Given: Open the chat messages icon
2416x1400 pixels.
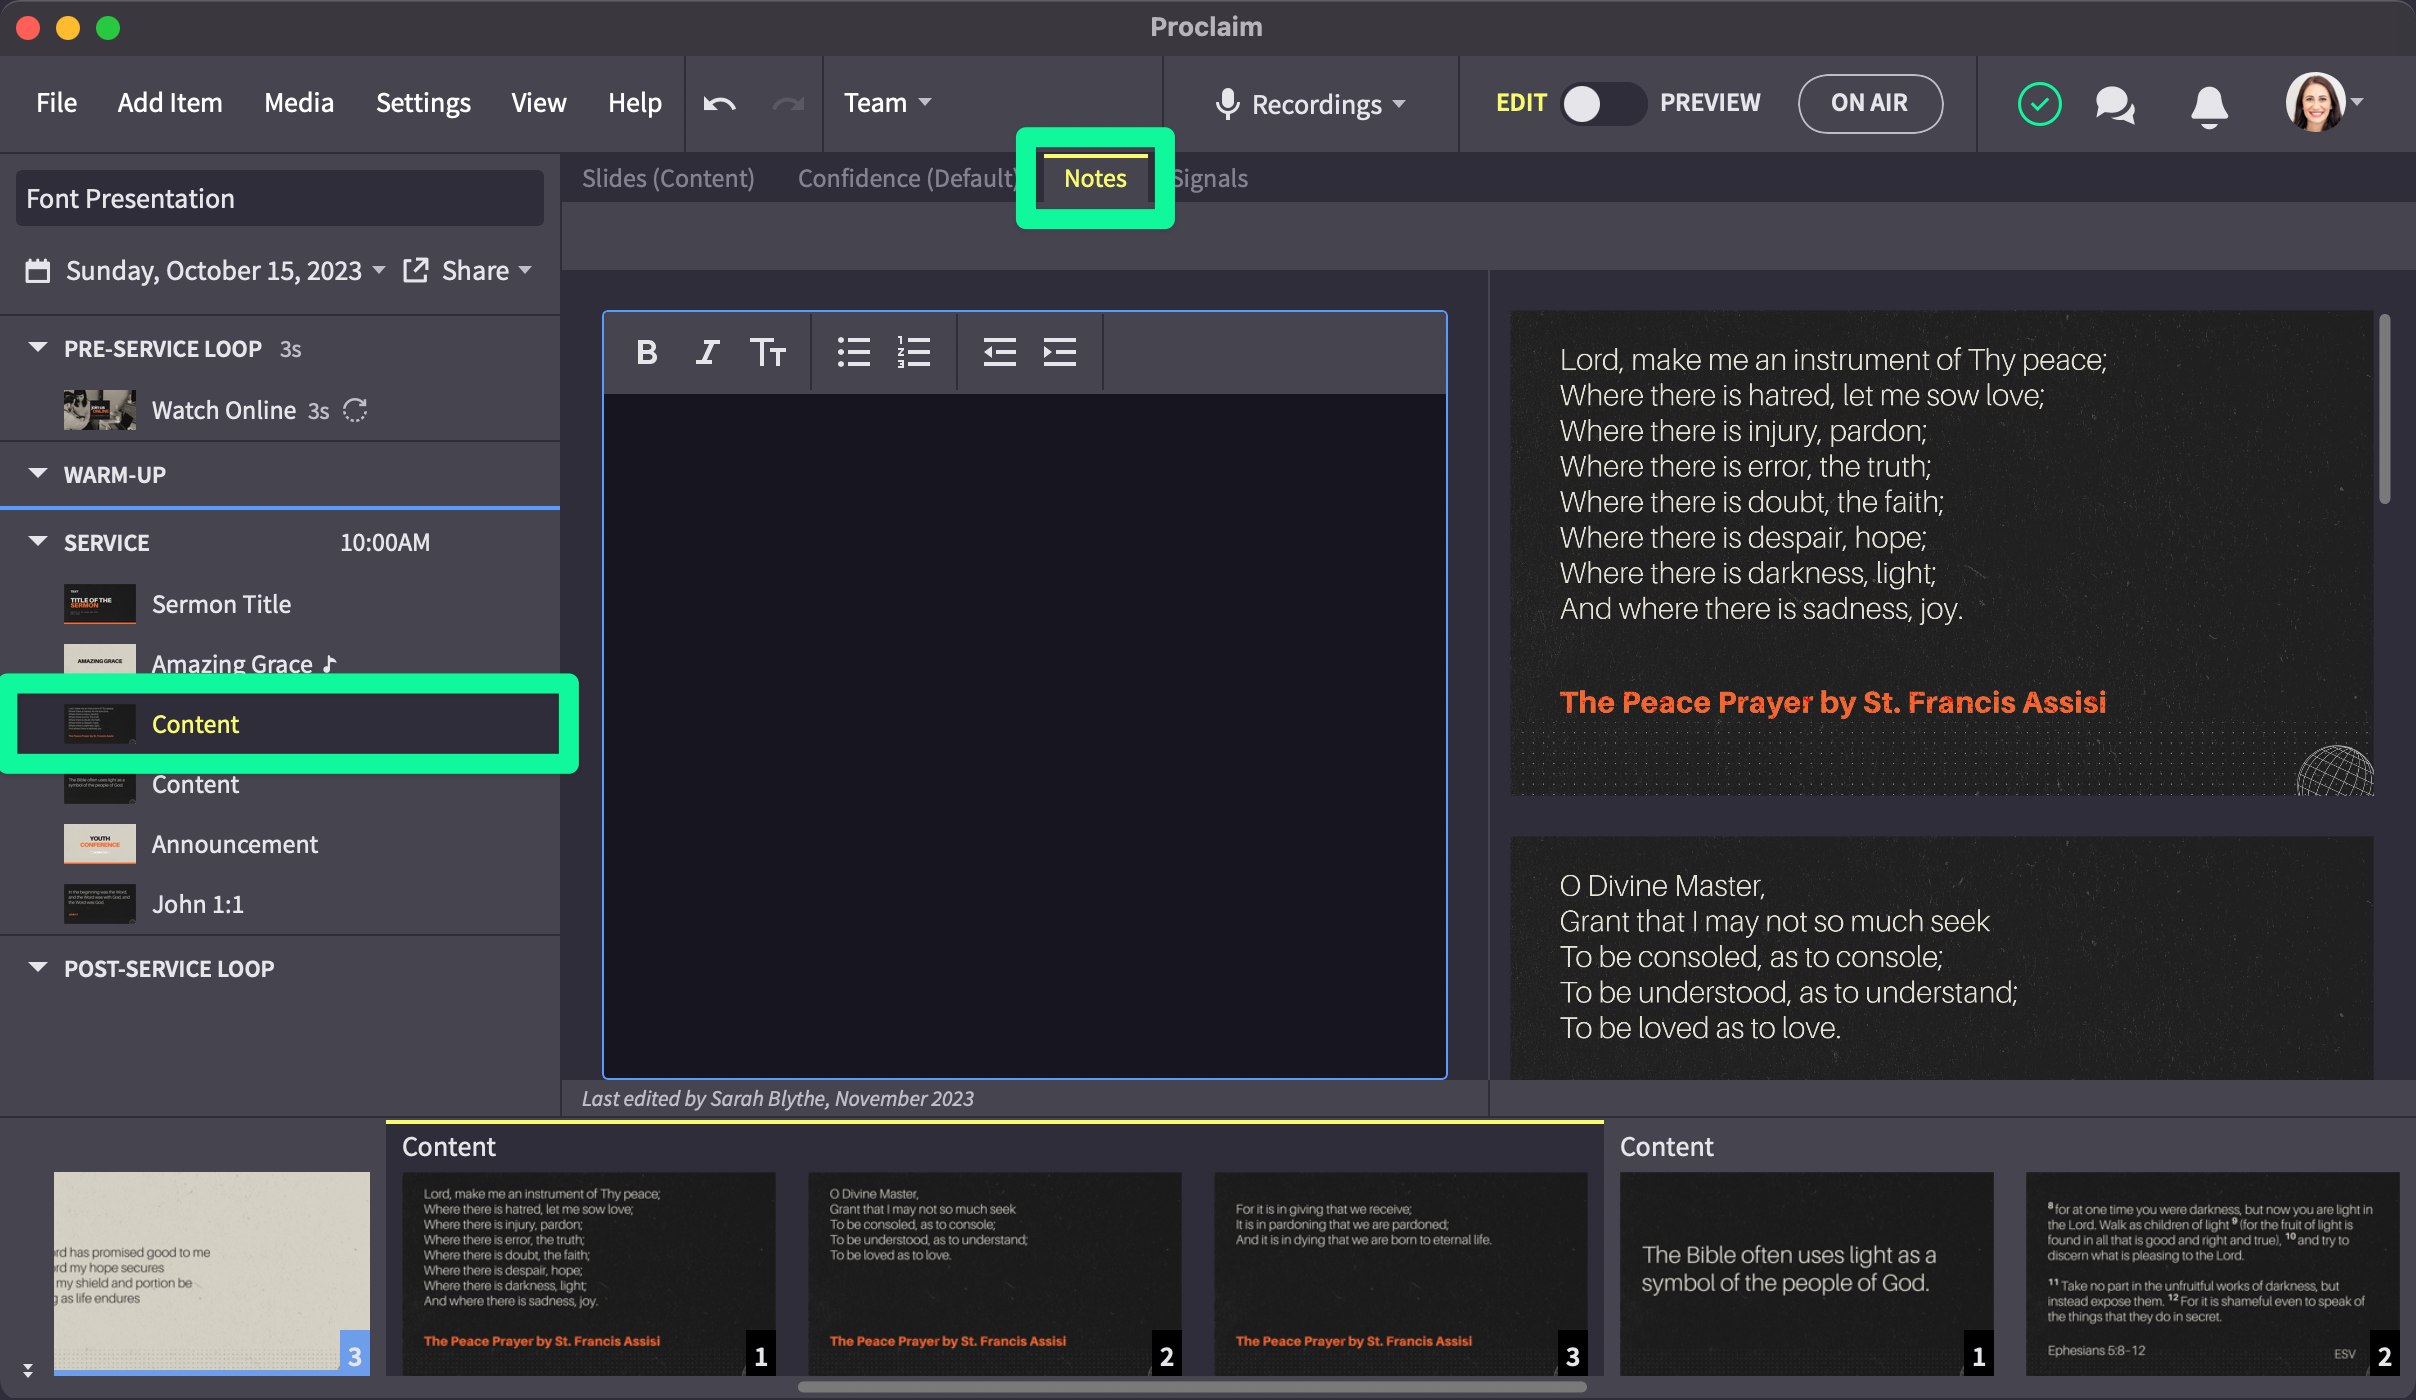Looking at the screenshot, I should point(2114,104).
